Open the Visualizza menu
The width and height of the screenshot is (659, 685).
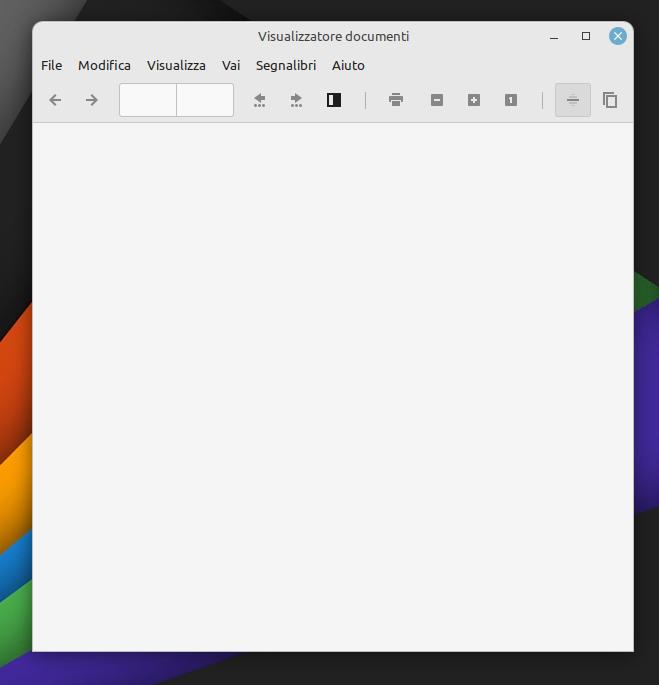click(x=176, y=66)
